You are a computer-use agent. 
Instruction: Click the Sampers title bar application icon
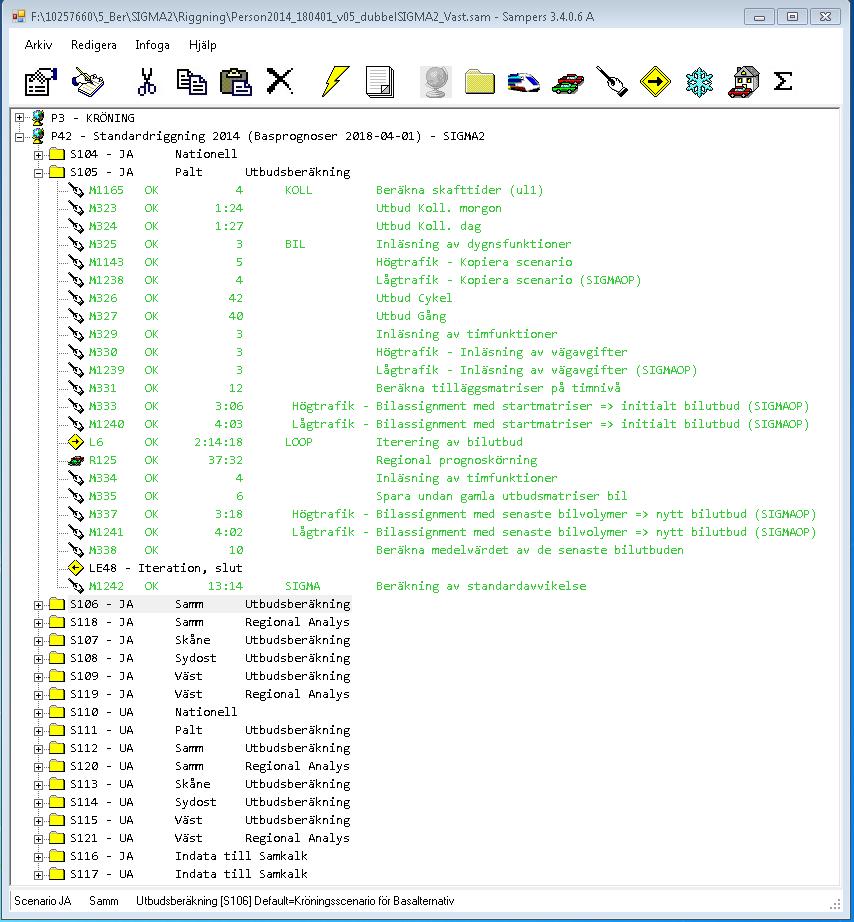[19, 16]
